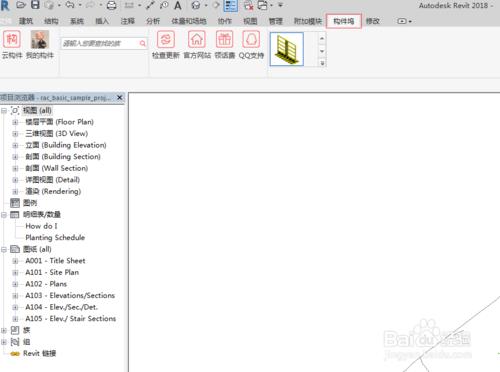Open the Switch Windows dropdown arrow
This screenshot has width=500, height=372.
coord(271,5)
